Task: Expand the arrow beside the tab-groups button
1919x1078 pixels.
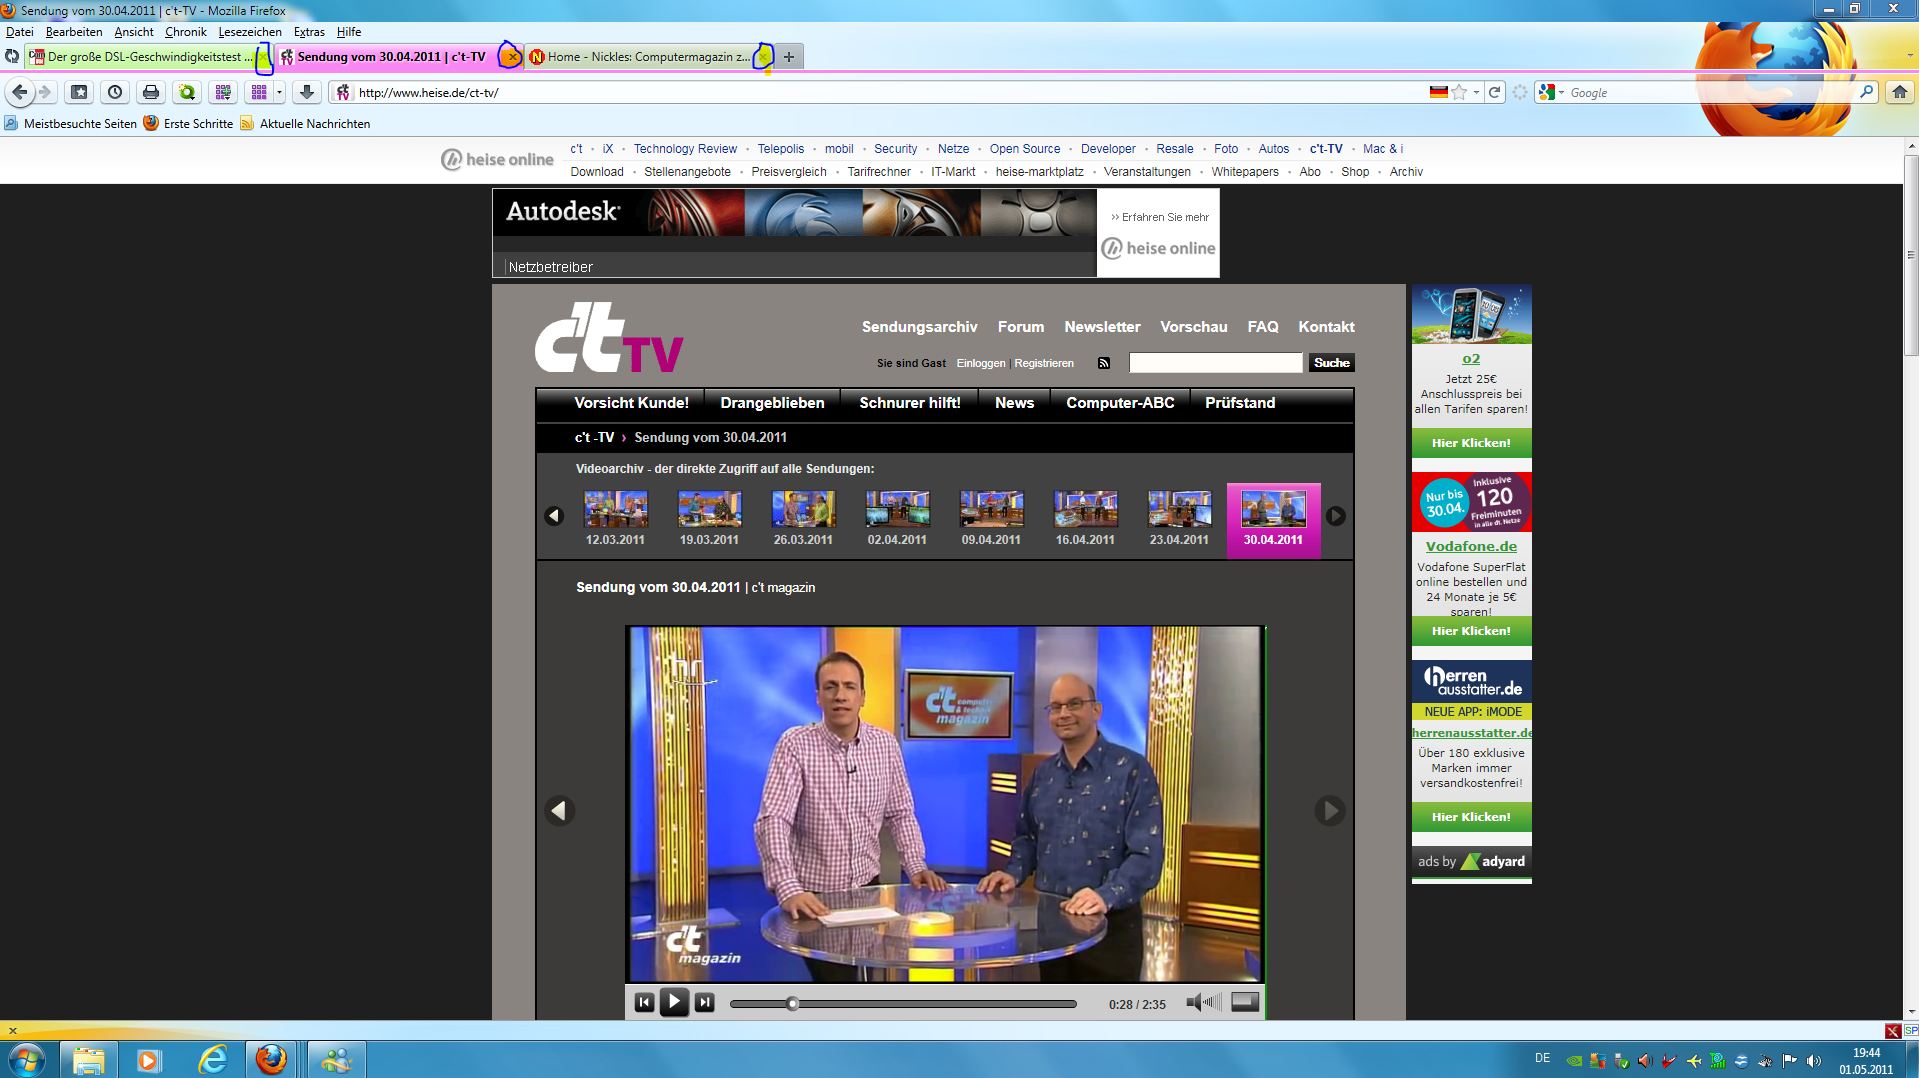Action: point(279,92)
